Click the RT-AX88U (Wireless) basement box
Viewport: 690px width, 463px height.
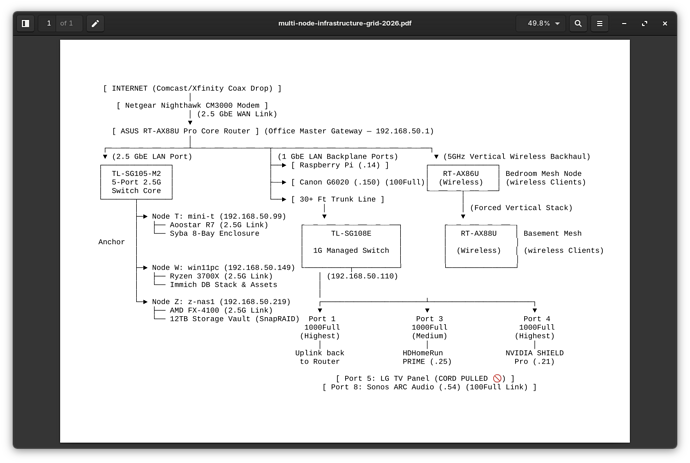481,246
